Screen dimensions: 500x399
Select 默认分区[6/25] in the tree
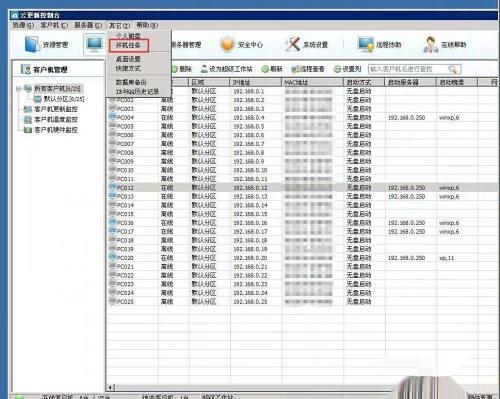(64, 99)
